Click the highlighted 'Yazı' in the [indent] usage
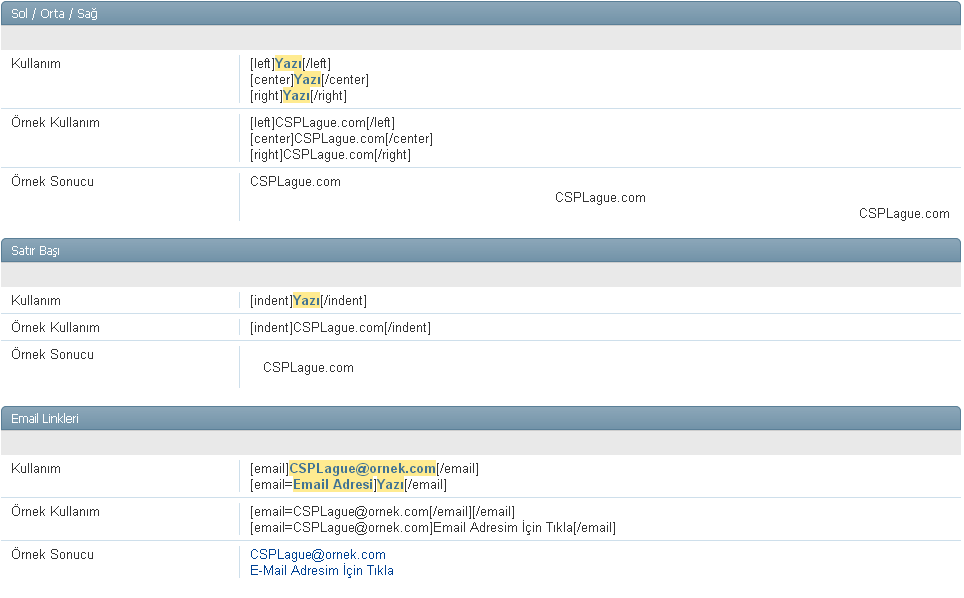Viewport: 964px width, 598px height. [306, 301]
